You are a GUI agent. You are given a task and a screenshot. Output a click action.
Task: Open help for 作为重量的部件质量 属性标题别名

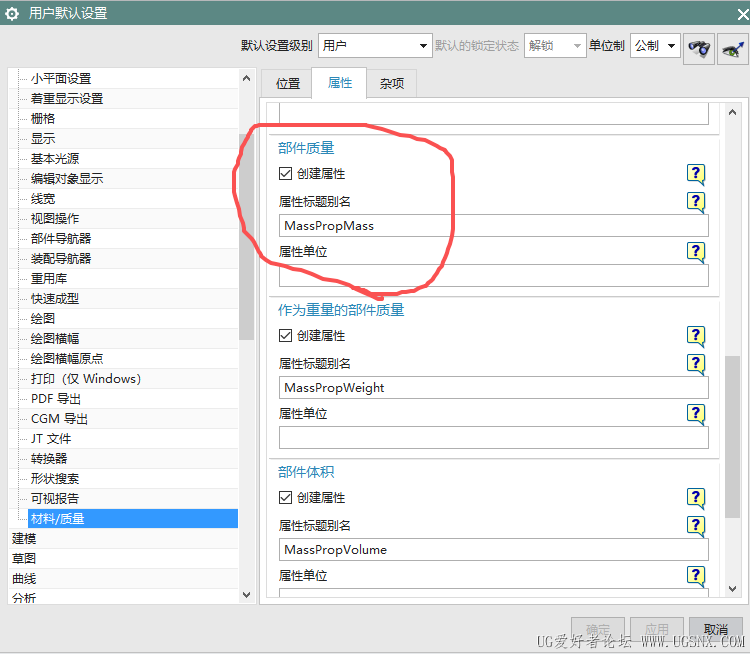click(696, 364)
